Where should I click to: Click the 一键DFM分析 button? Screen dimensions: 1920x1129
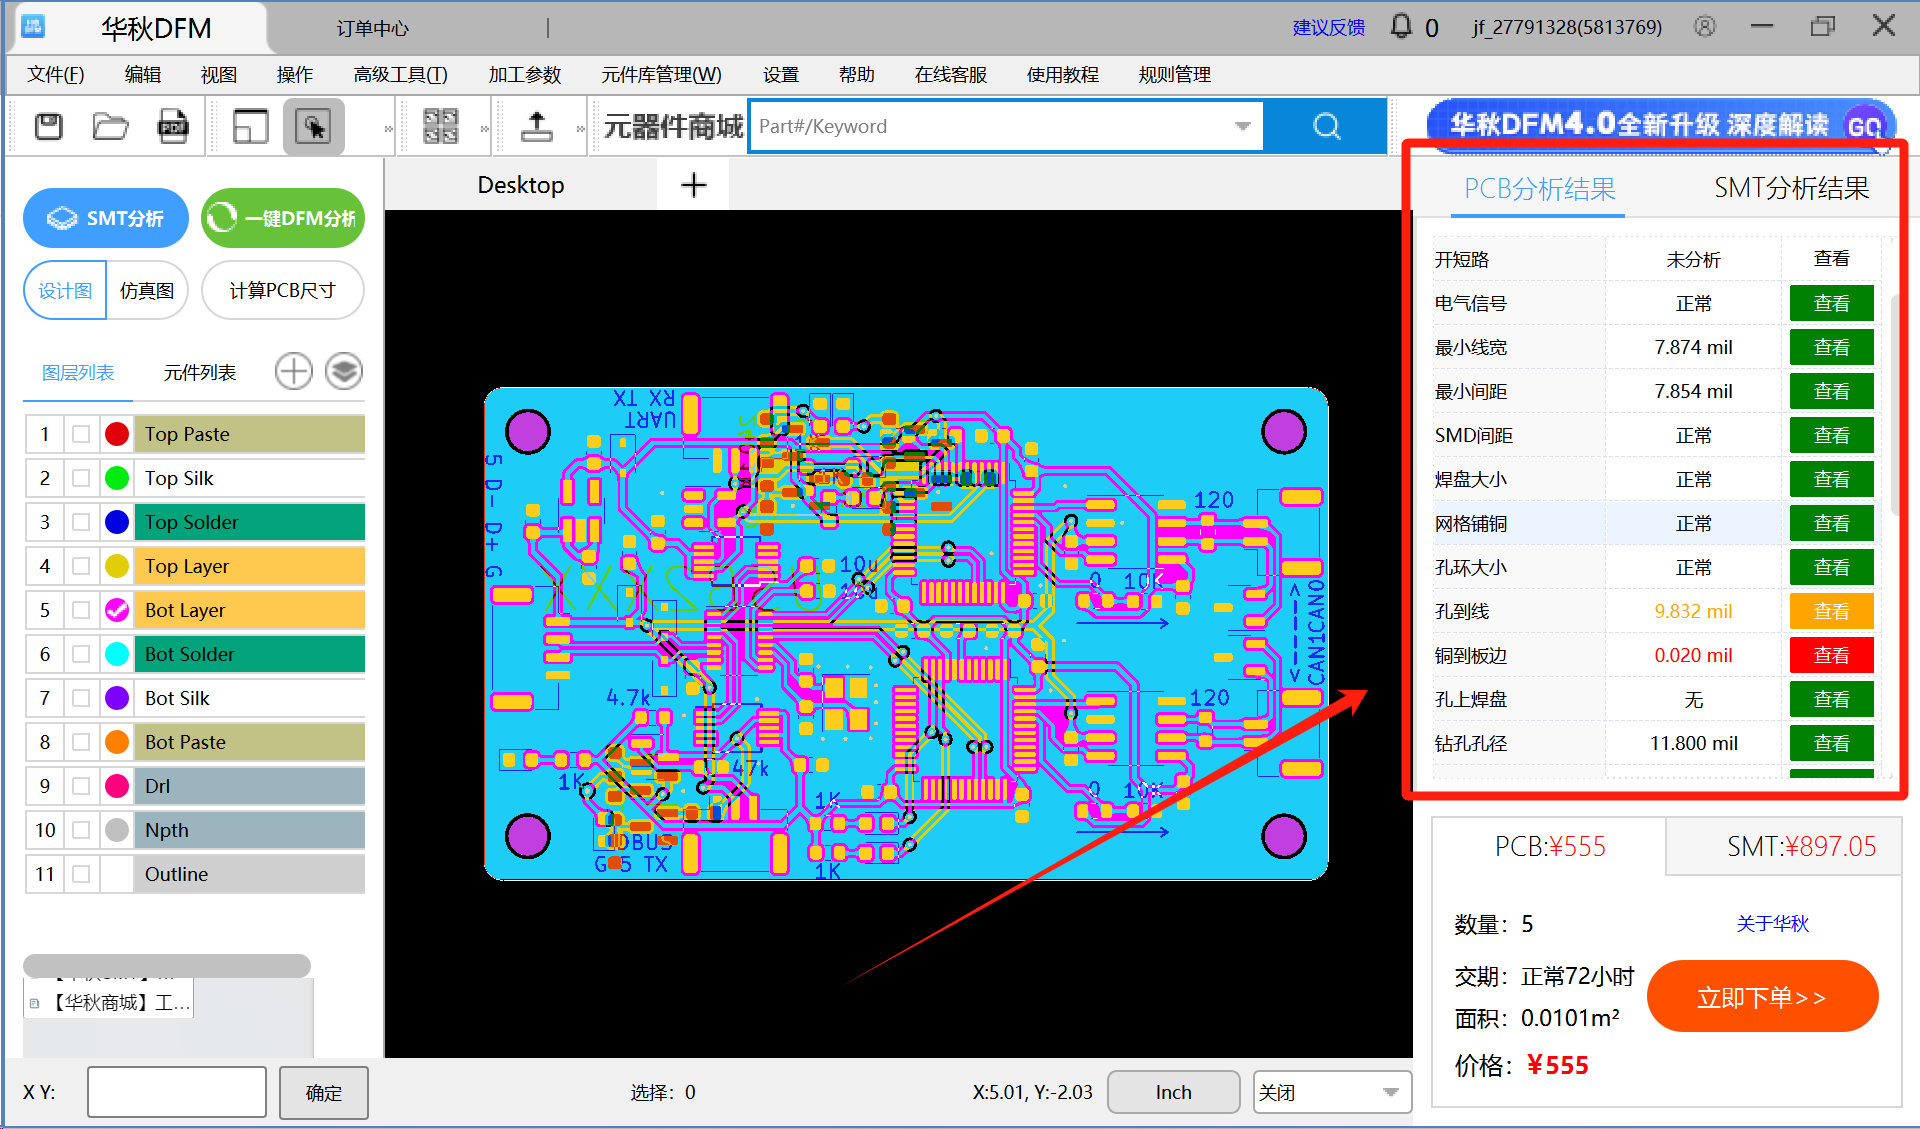(x=283, y=218)
